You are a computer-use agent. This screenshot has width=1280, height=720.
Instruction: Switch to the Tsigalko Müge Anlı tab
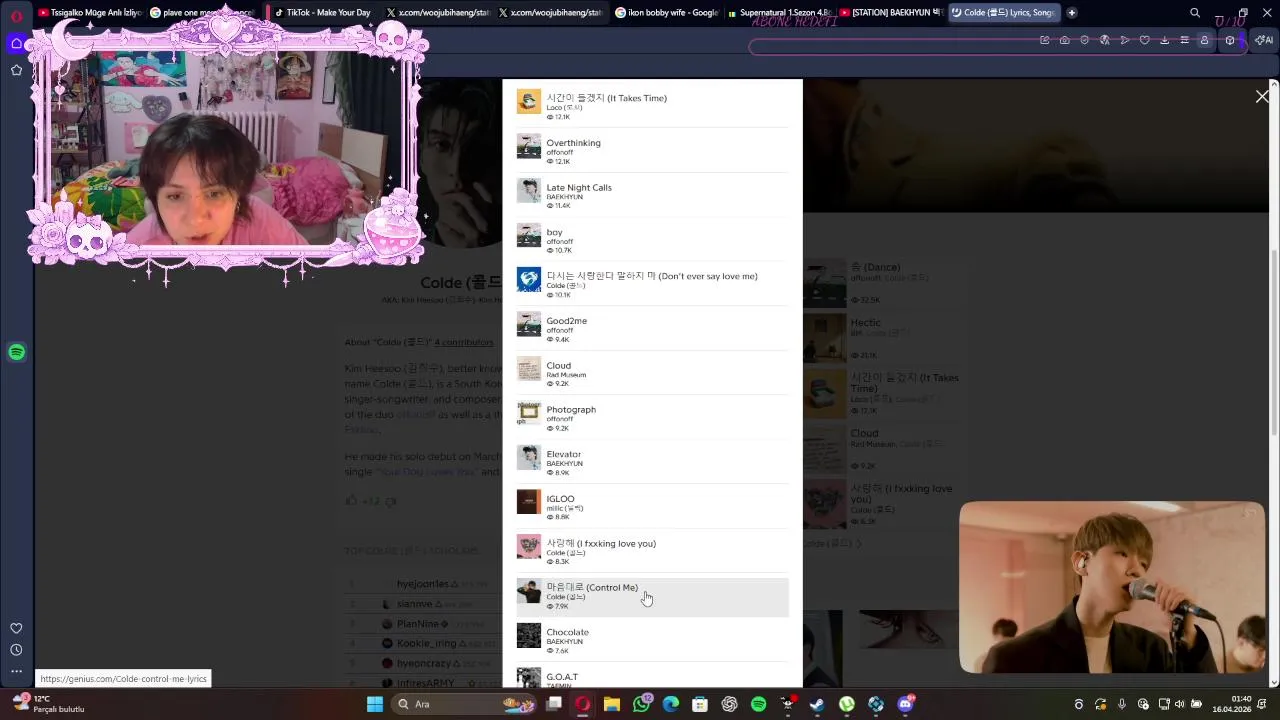pyautogui.click(x=90, y=13)
